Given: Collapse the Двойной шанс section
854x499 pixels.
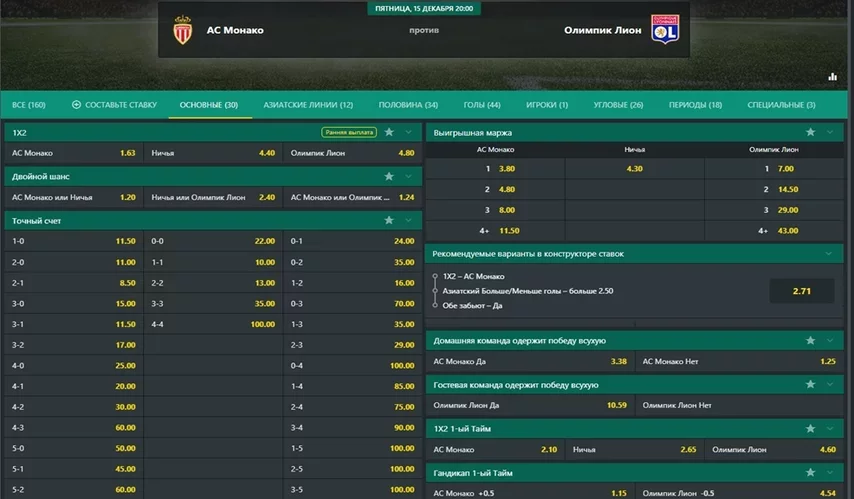Looking at the screenshot, I should [x=408, y=177].
